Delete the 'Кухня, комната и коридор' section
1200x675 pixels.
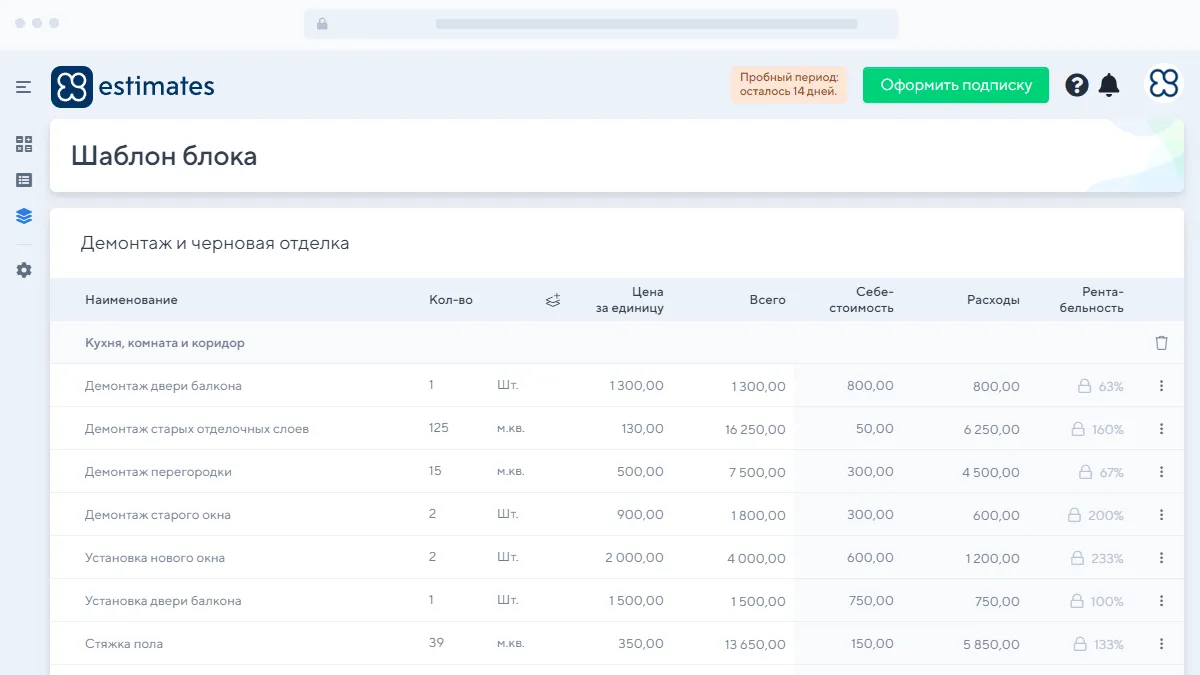coord(1161,343)
